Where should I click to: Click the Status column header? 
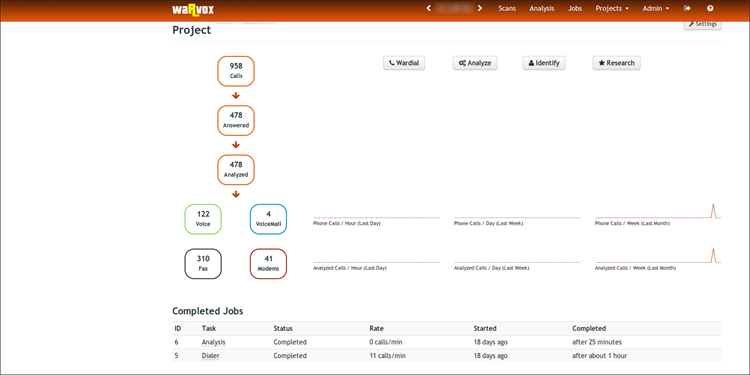(283, 329)
